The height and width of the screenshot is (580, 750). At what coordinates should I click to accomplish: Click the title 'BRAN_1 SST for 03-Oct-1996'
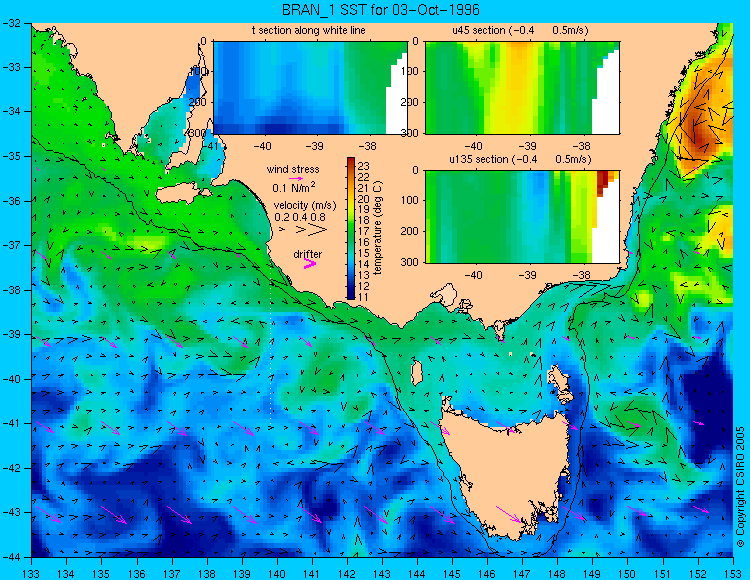[381, 10]
